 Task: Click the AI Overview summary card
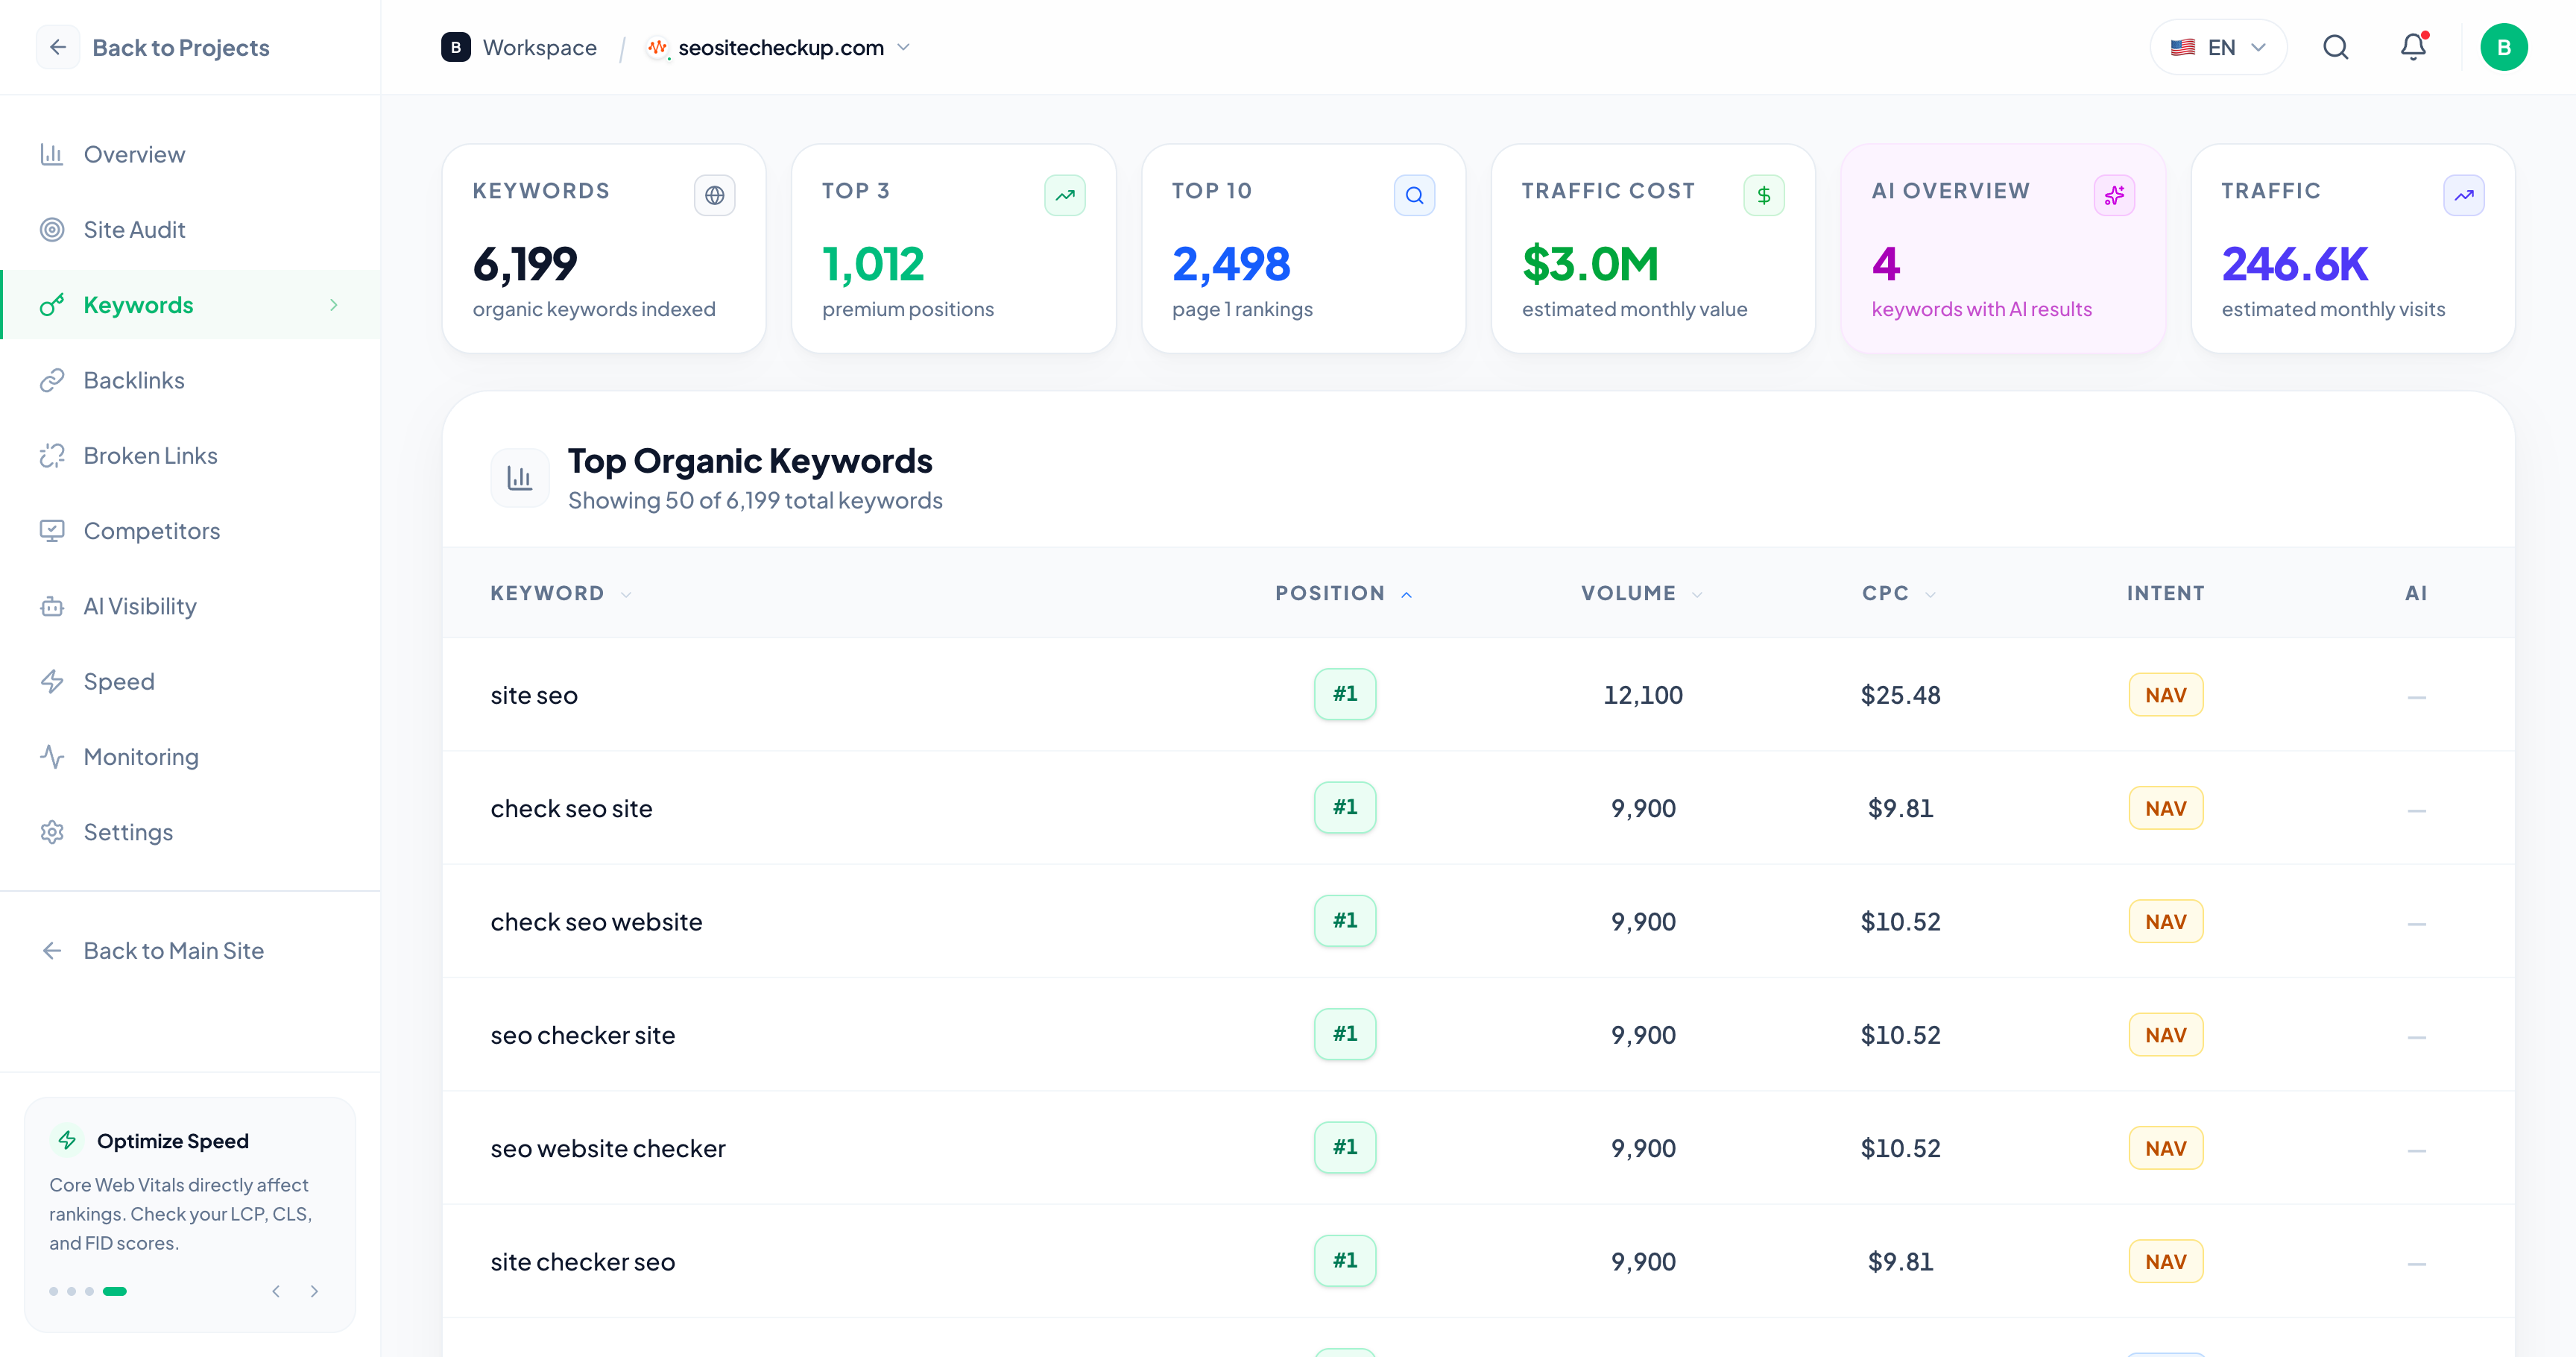(x=2003, y=248)
